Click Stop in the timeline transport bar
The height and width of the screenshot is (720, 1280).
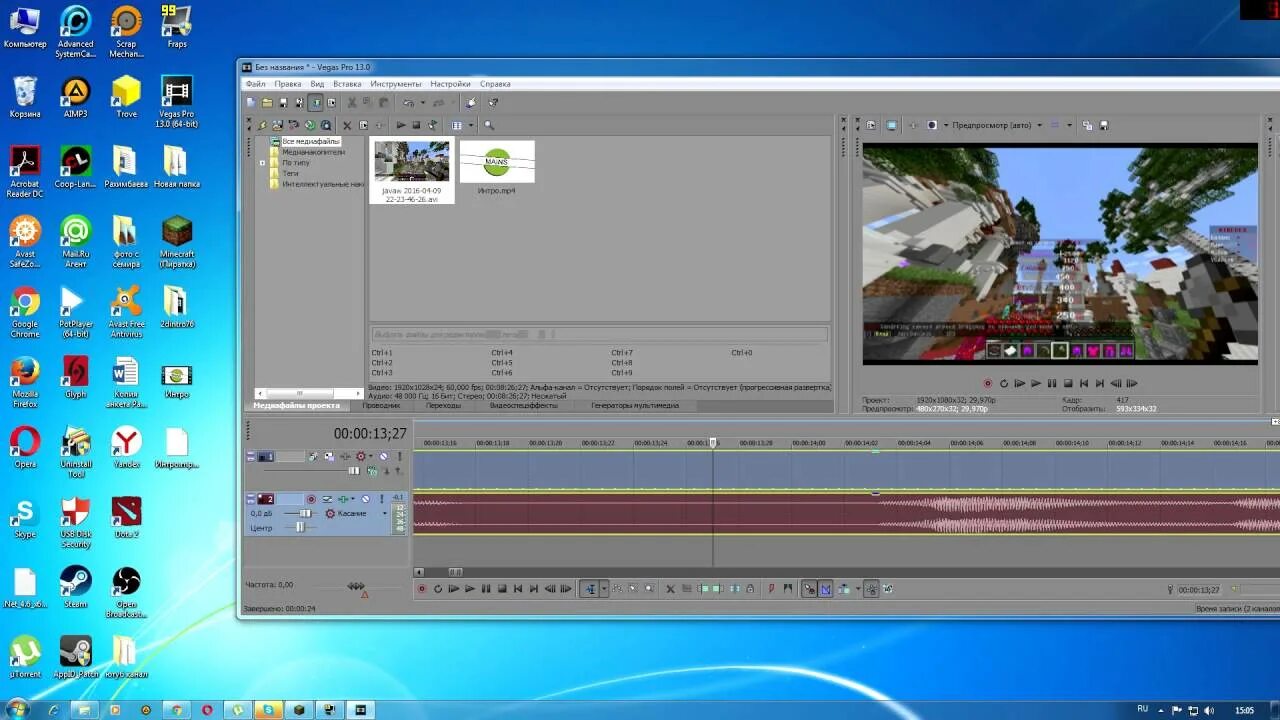point(502,589)
